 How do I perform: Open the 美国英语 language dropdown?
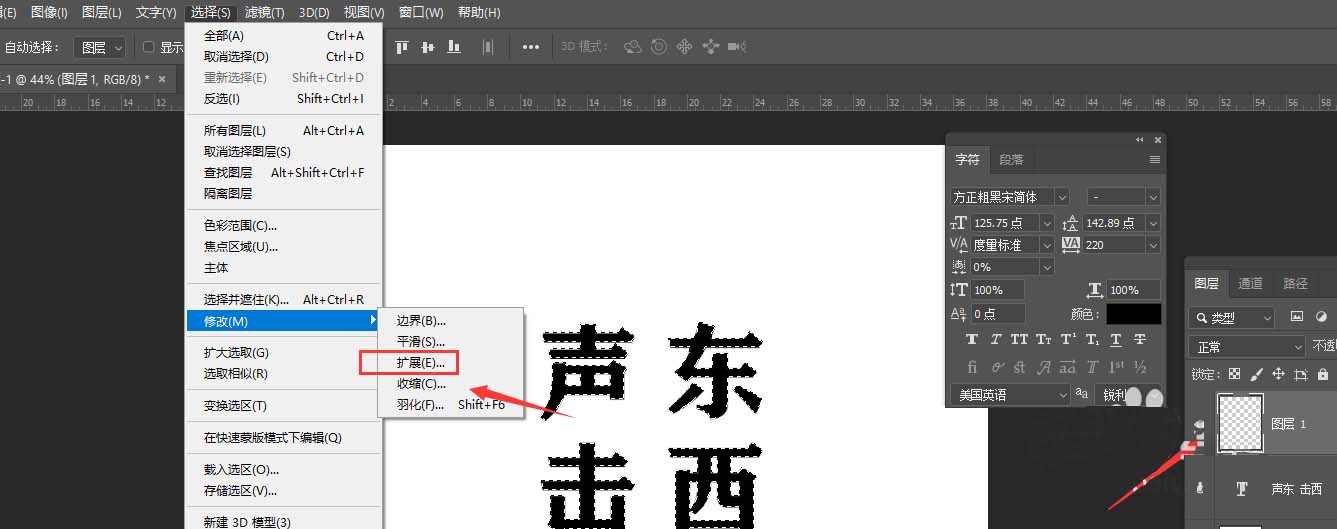point(1009,395)
